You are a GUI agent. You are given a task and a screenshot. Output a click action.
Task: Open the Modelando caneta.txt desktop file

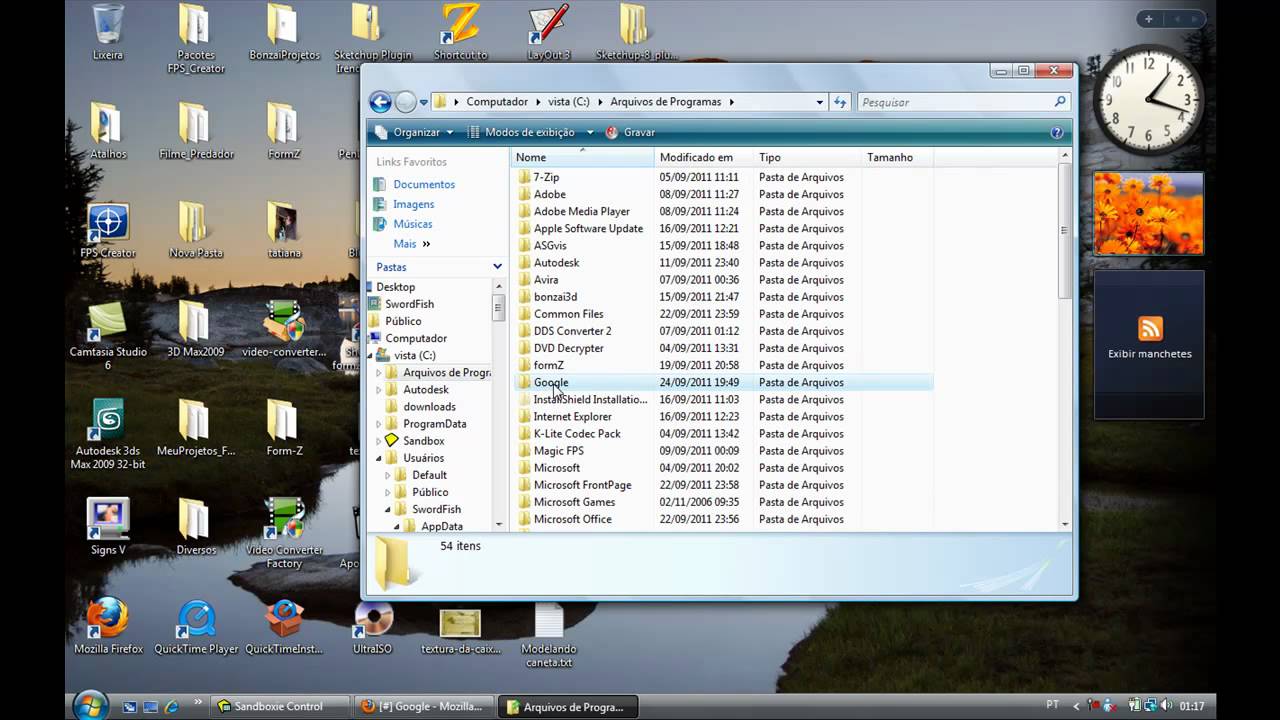click(549, 634)
